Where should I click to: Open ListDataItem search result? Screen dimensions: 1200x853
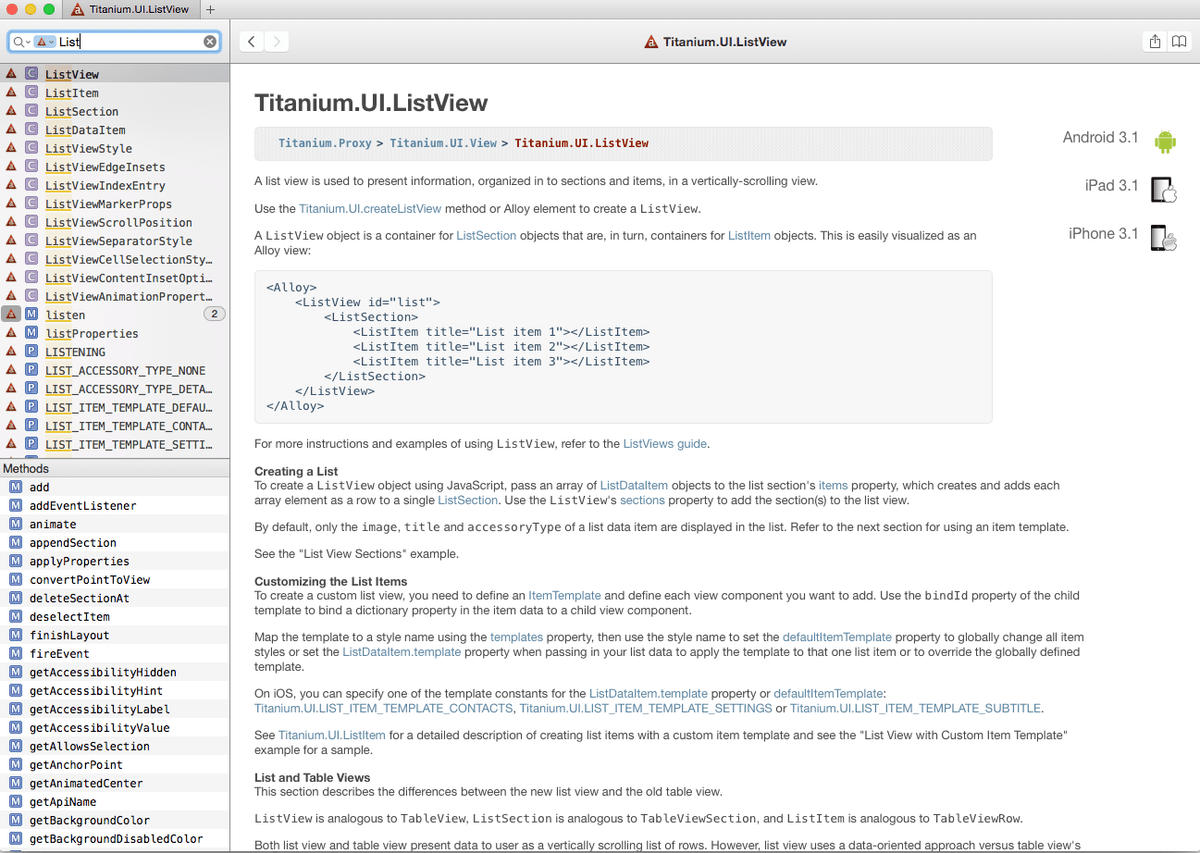(115, 130)
